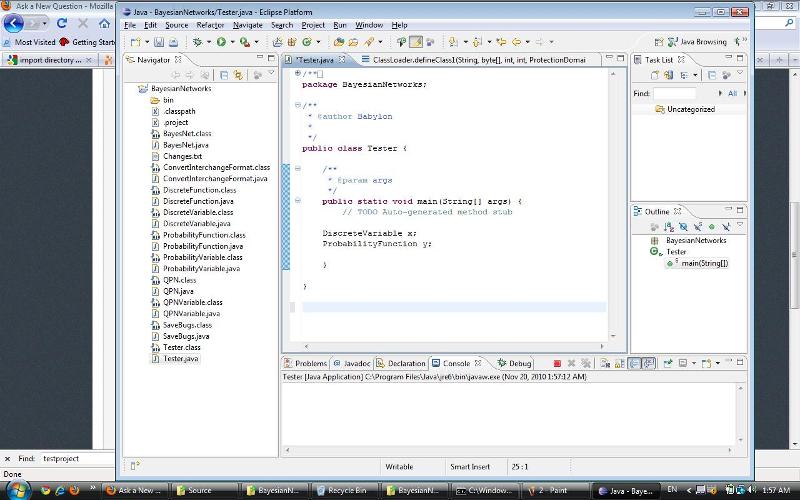Click the External Tools run icon
The image size is (800, 500).
pos(245,42)
